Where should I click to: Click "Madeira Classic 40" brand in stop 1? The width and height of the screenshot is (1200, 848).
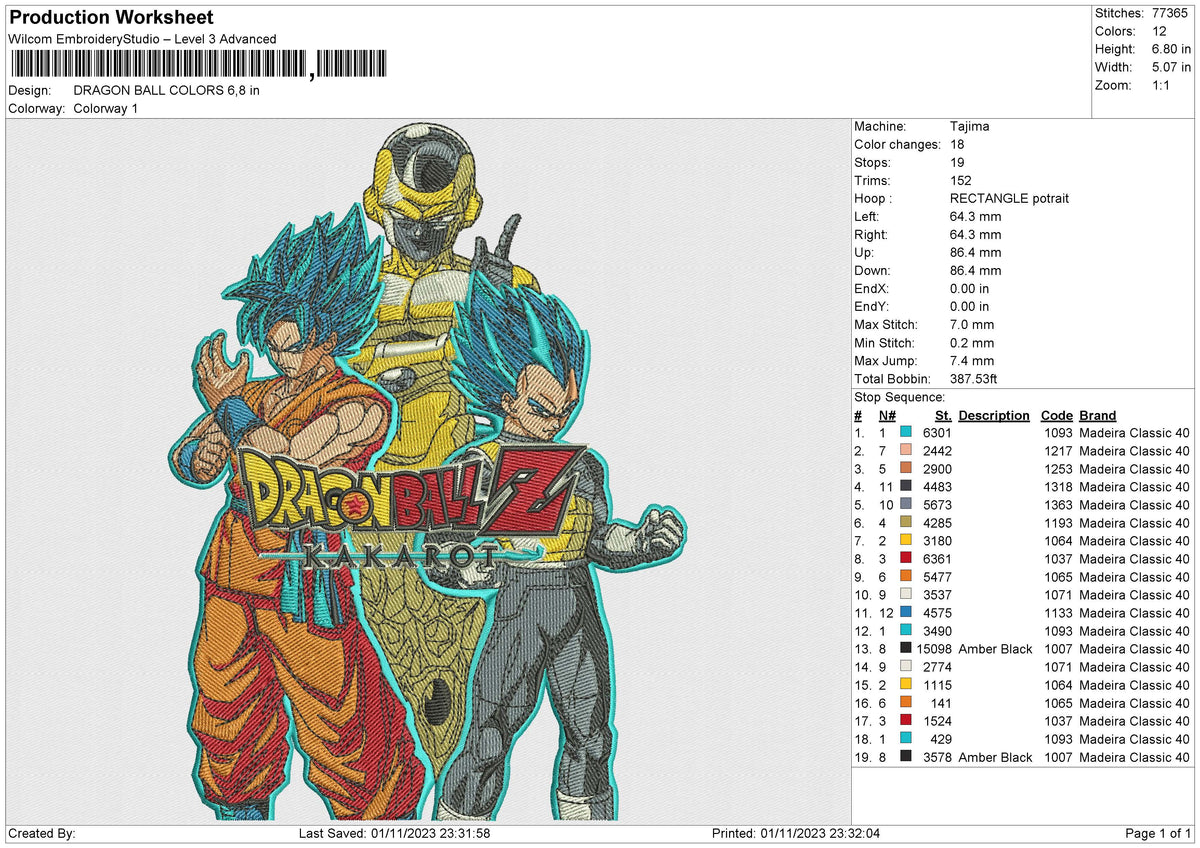coord(1135,433)
